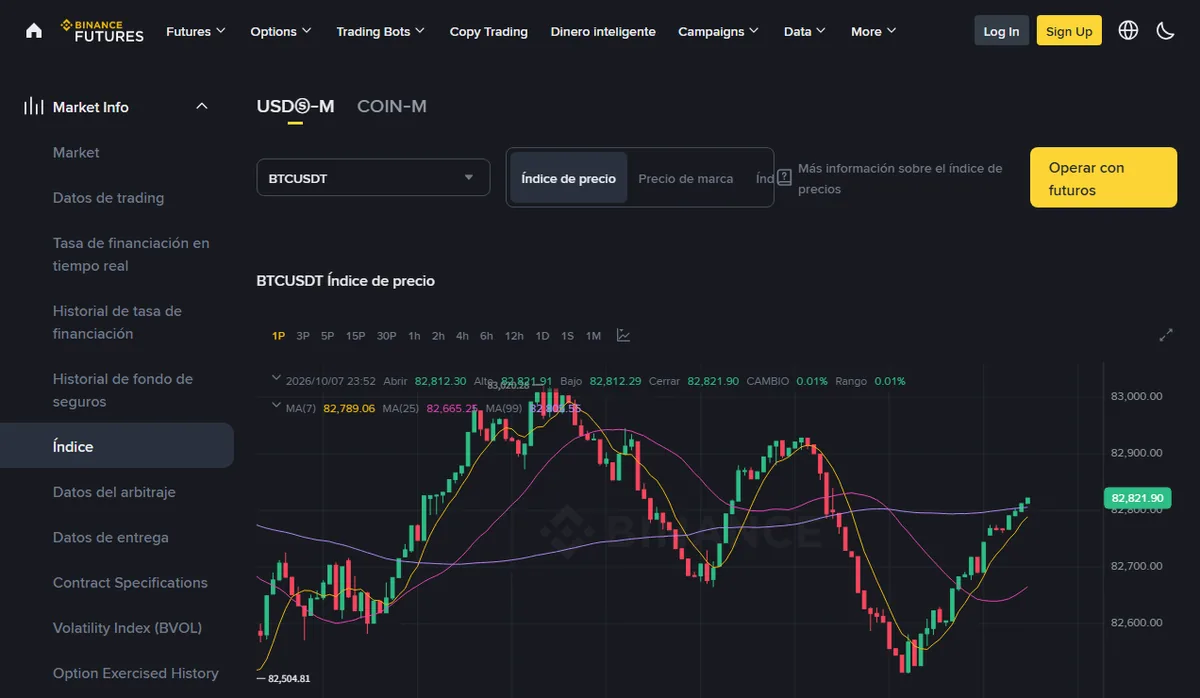
Task: Select the 1h chart interval
Action: click(414, 335)
